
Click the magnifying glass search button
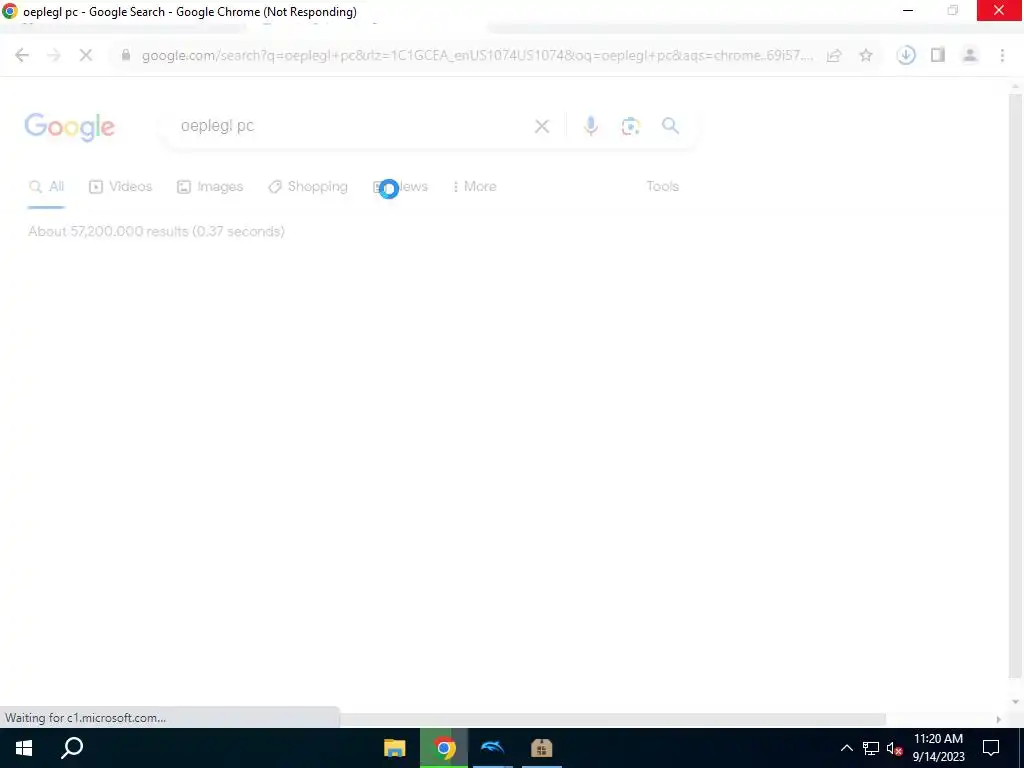[670, 125]
